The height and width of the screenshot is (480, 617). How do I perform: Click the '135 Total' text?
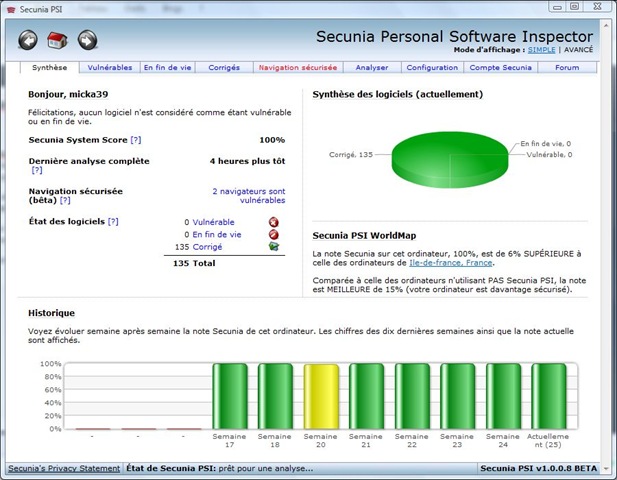[x=194, y=263]
